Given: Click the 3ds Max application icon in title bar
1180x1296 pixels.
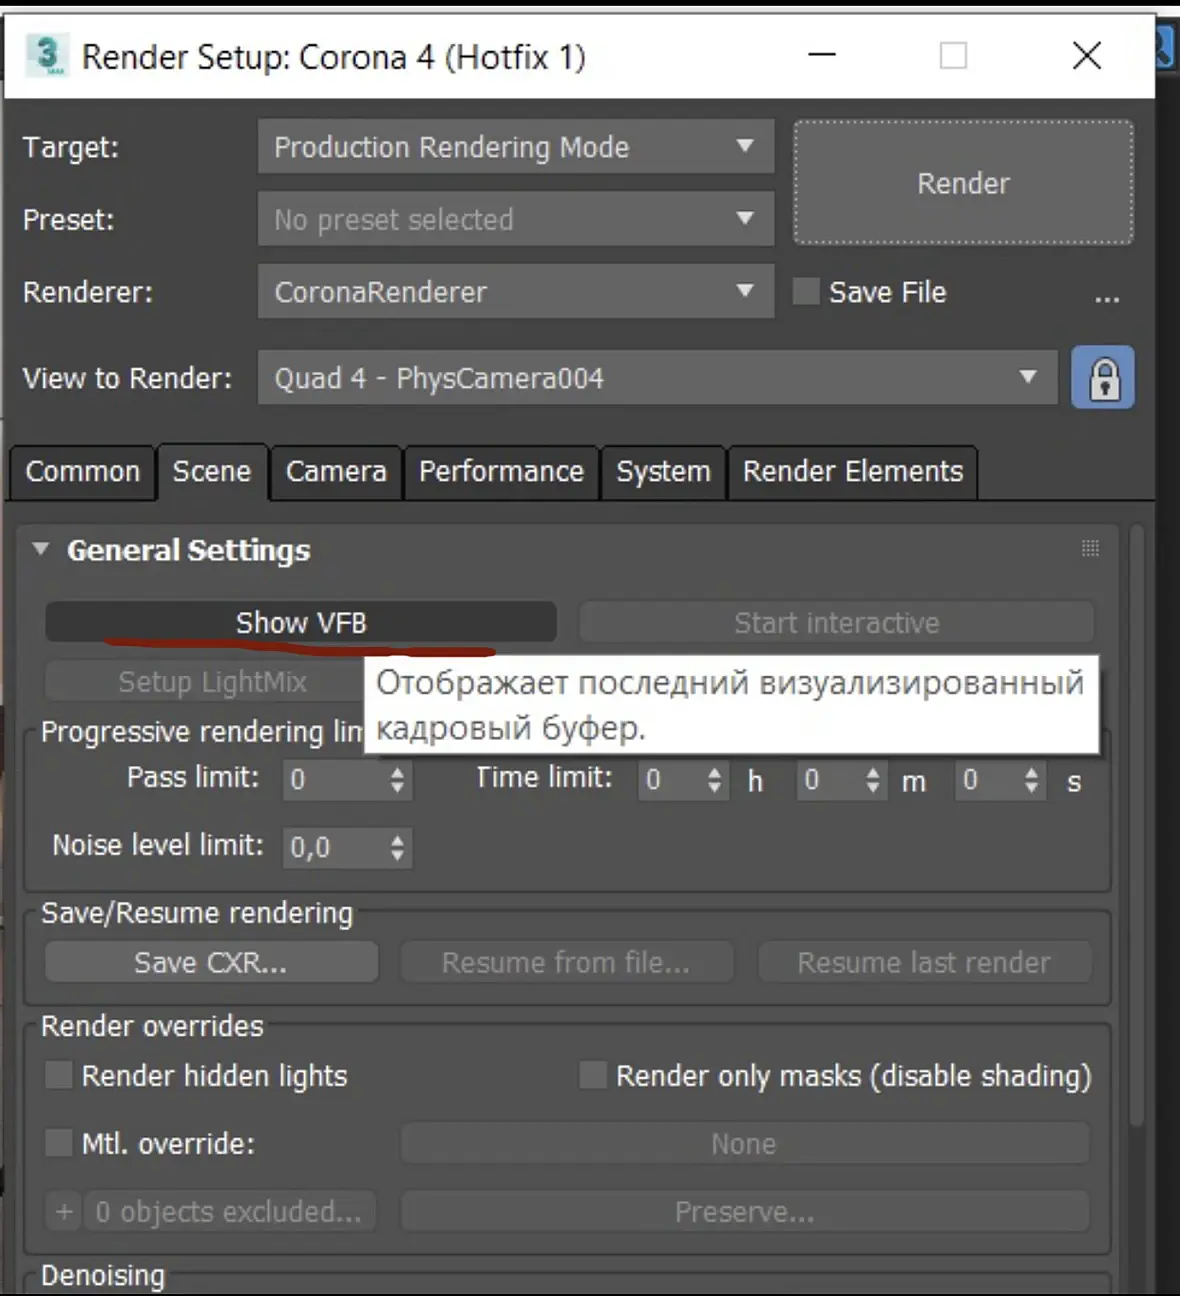Looking at the screenshot, I should (x=46, y=55).
